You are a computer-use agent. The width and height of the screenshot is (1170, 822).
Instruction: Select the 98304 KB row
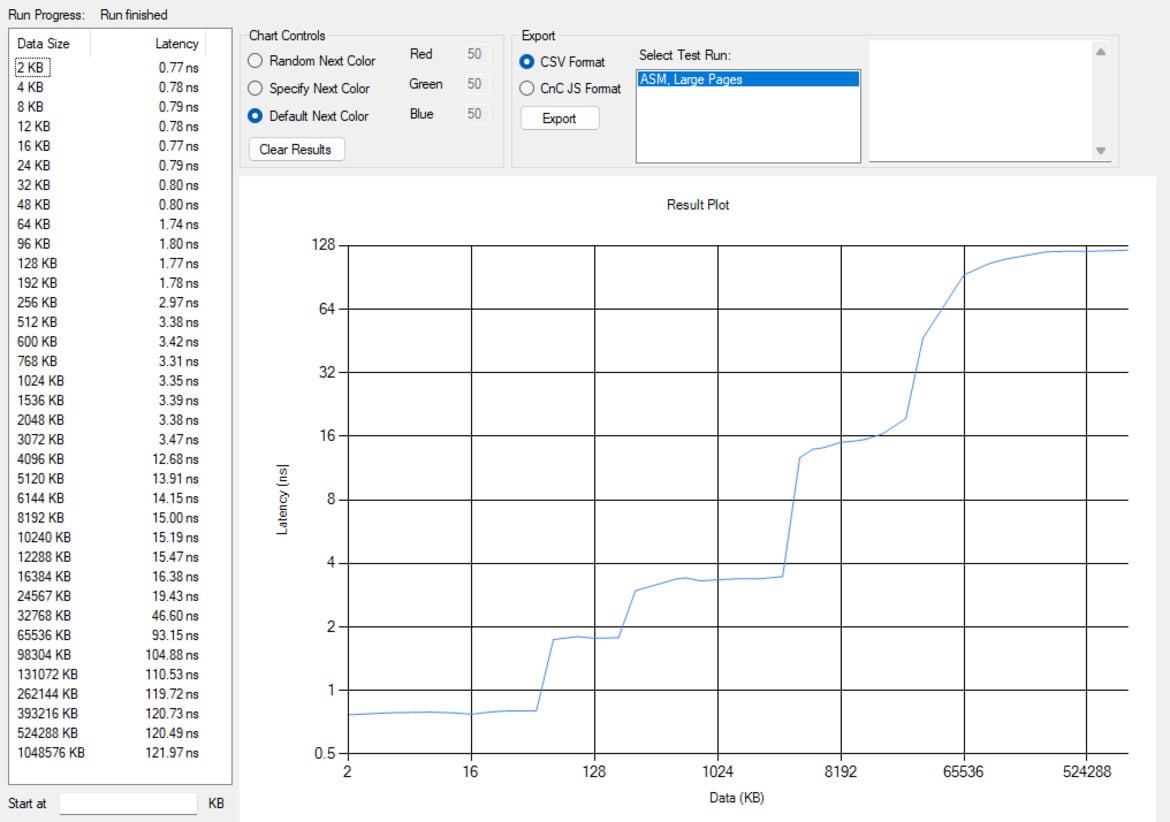tap(108, 655)
